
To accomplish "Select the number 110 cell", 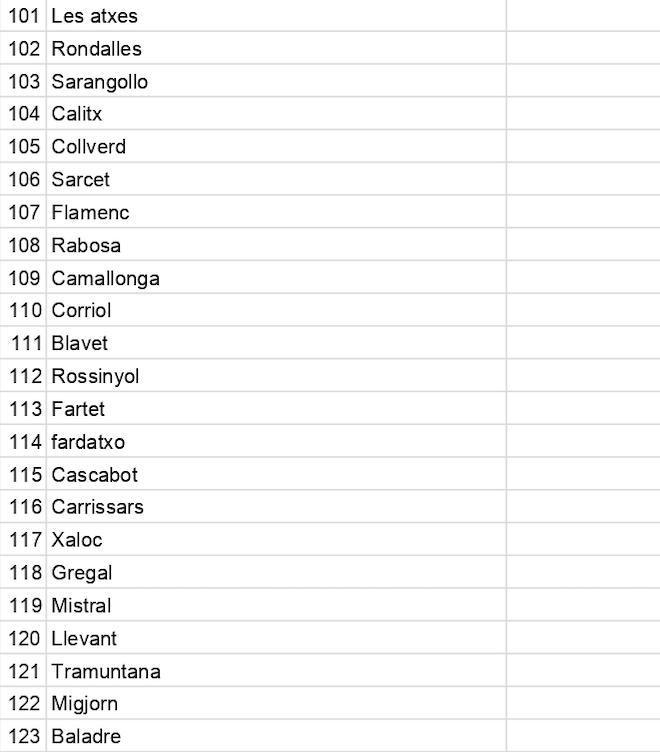I will (23, 310).
